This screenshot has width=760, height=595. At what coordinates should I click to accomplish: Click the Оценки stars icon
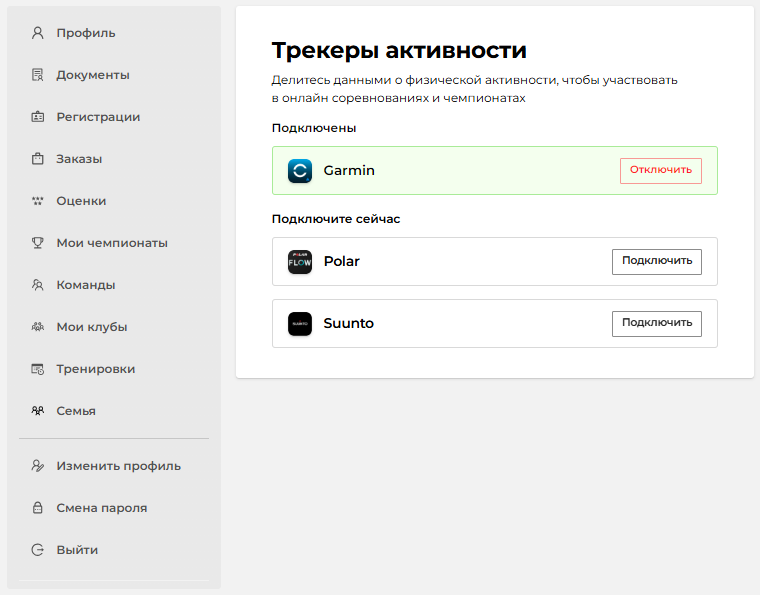click(37, 201)
